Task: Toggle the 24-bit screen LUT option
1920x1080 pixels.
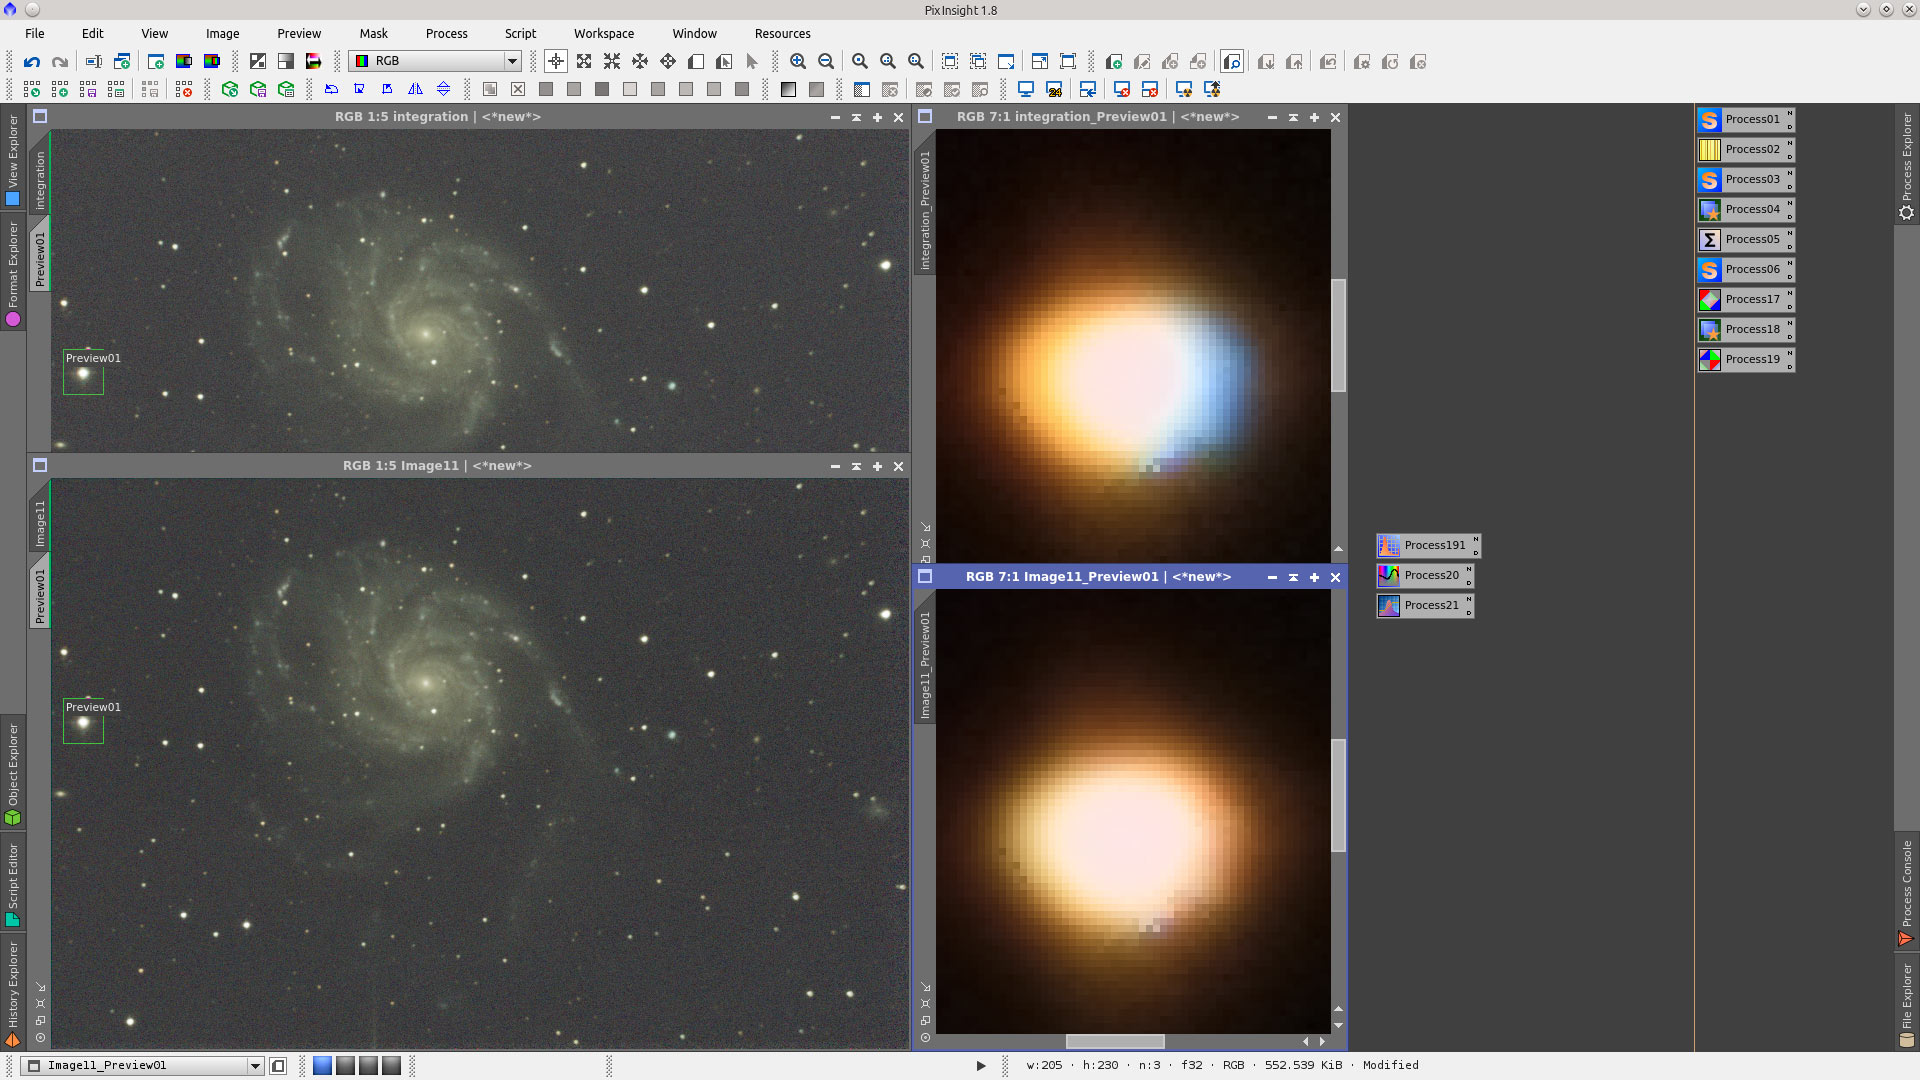Action: (x=1055, y=89)
